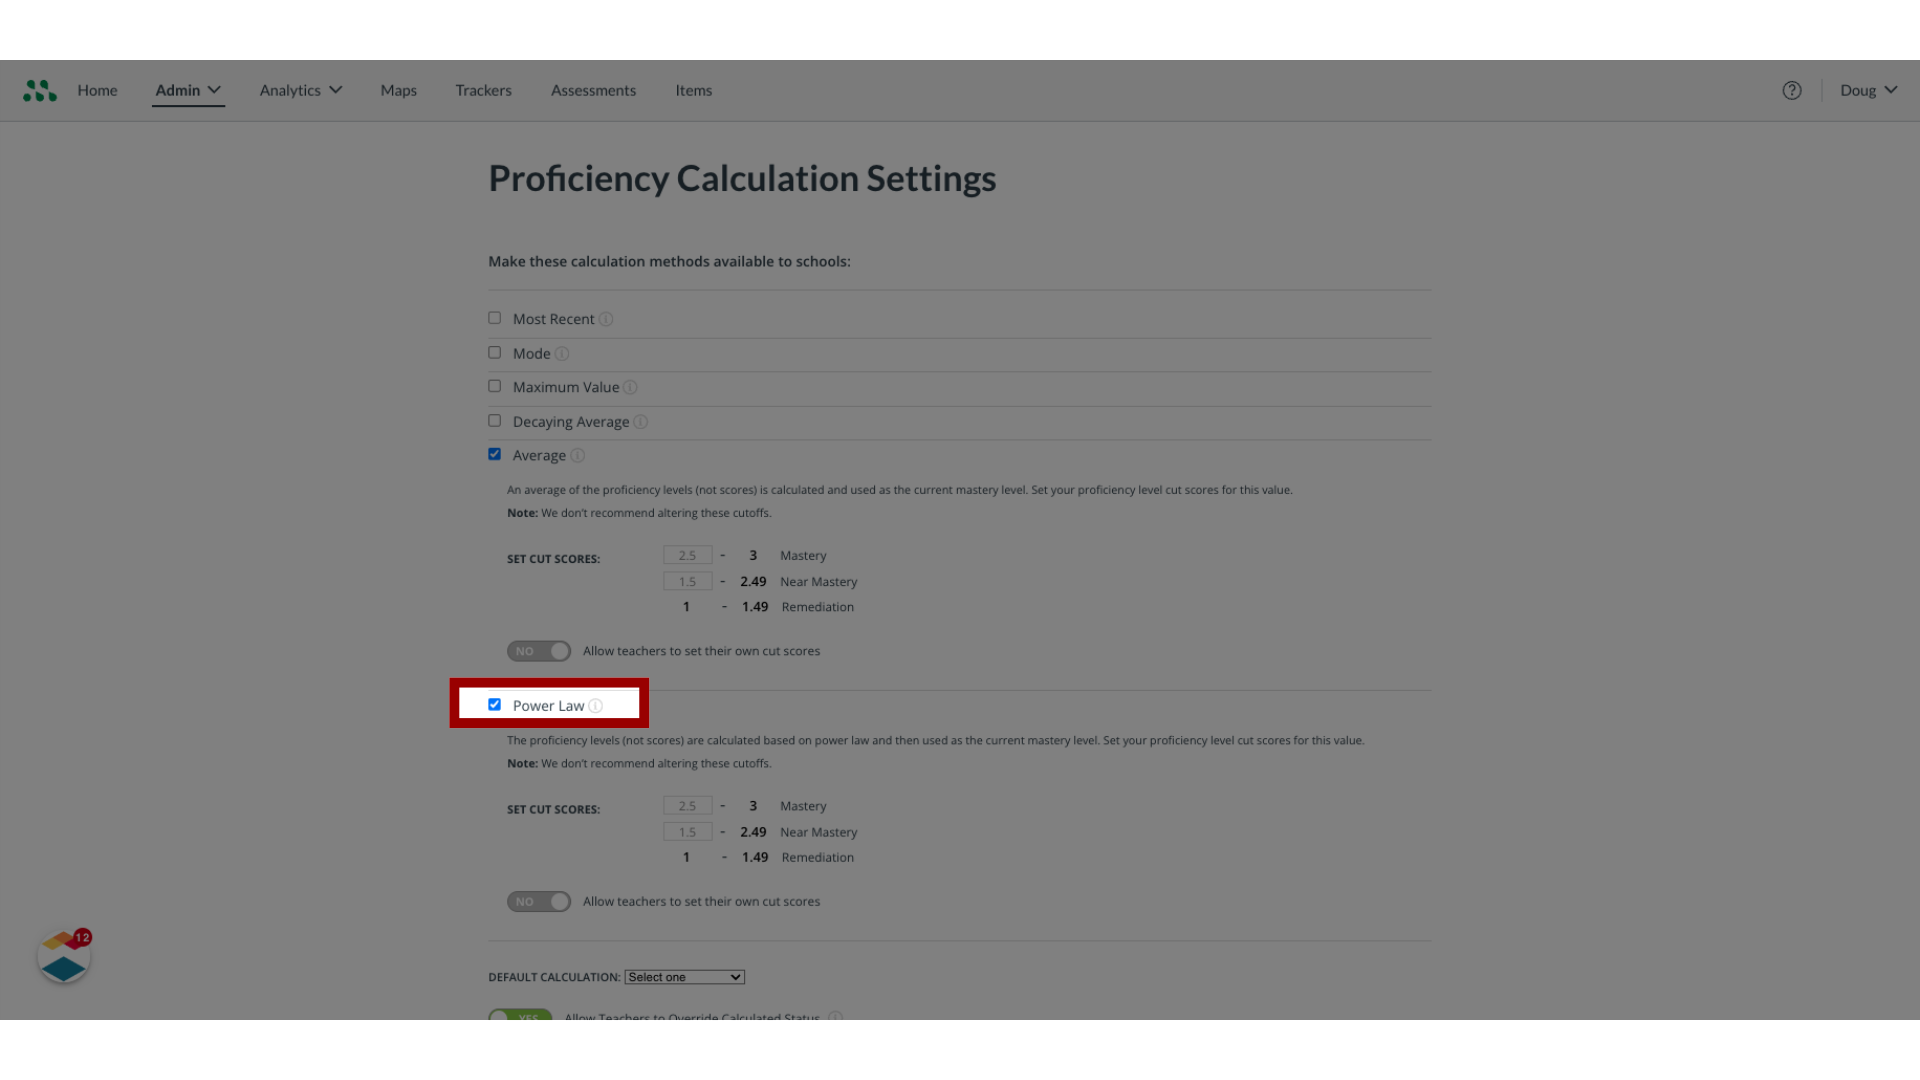
Task: Navigate to Home page
Action: [x=98, y=90]
